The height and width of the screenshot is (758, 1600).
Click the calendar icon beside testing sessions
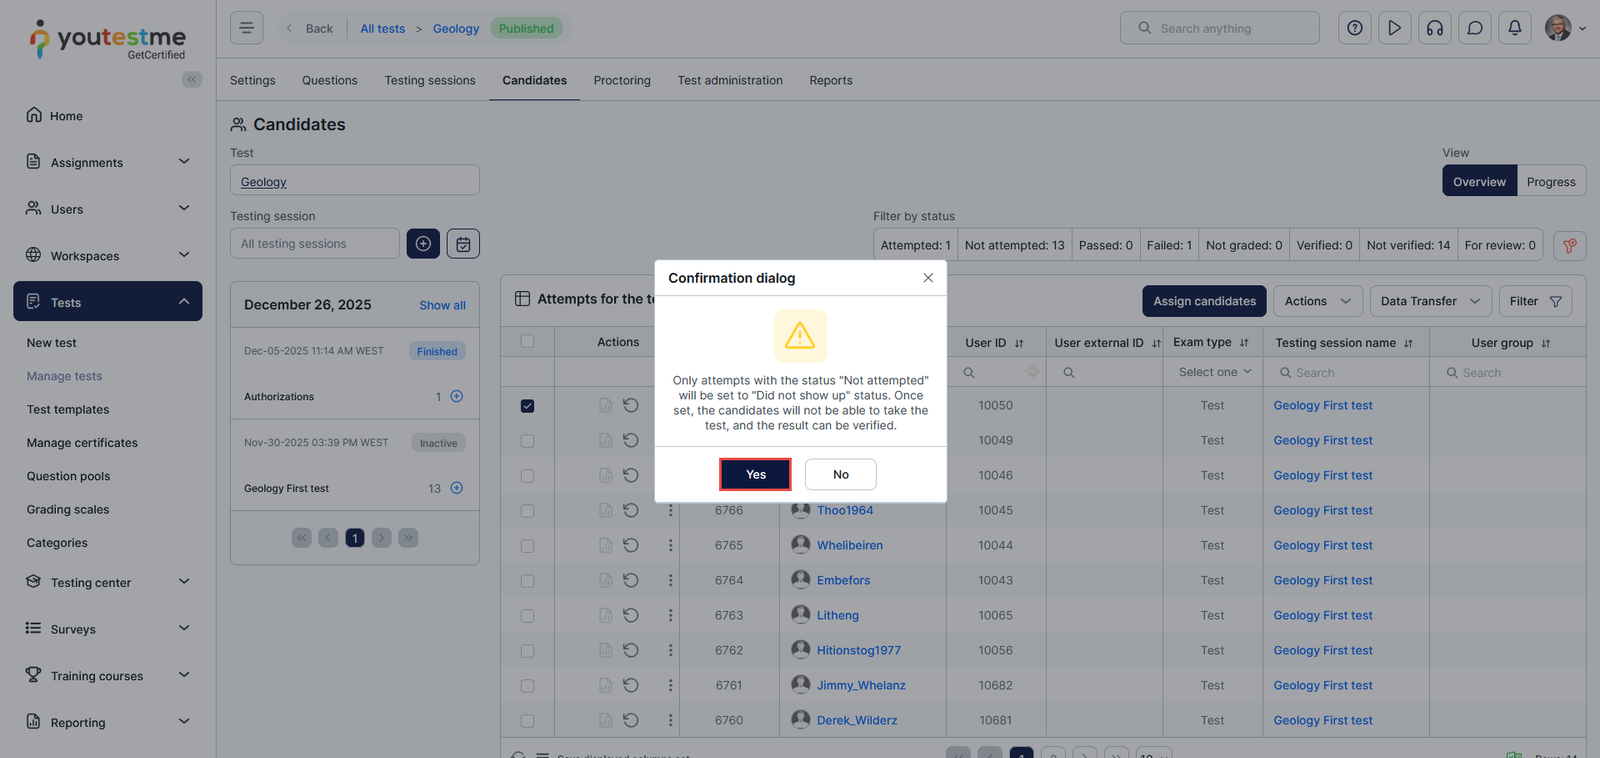click(463, 244)
